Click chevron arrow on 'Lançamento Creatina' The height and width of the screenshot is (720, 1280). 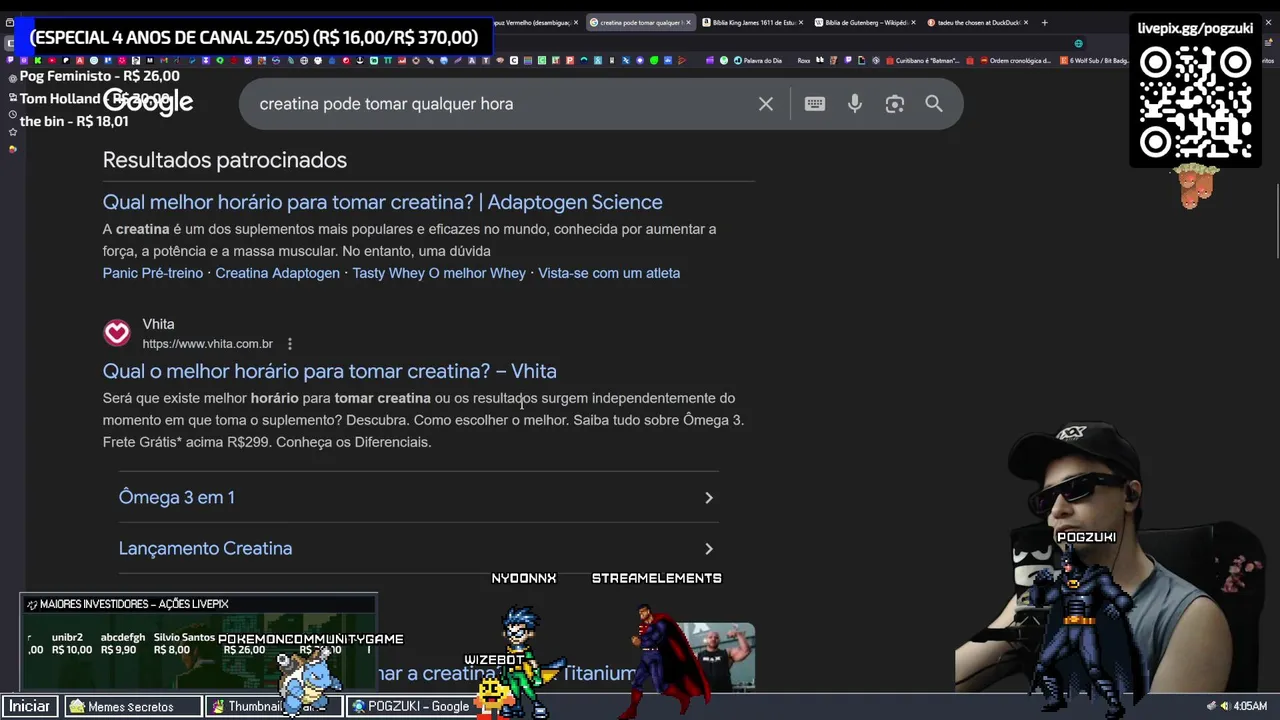pyautogui.click(x=709, y=548)
